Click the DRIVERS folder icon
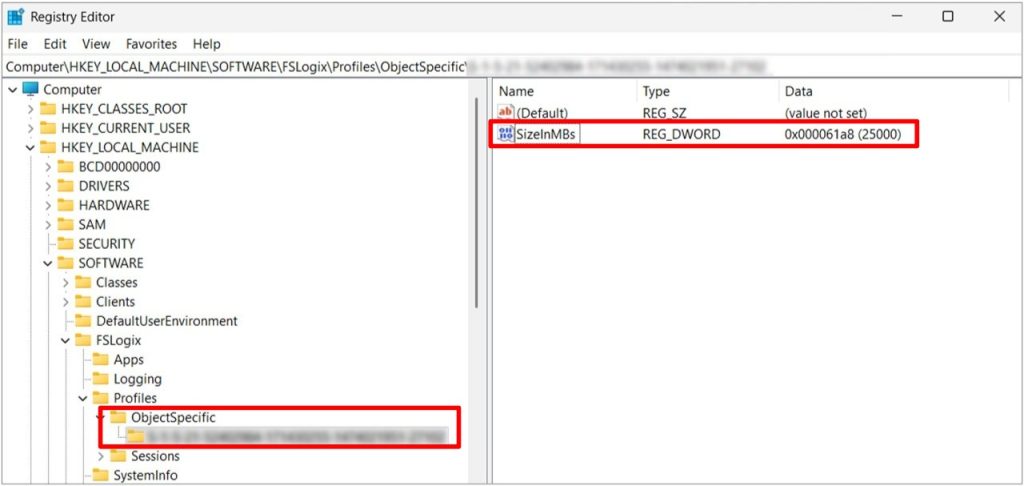The width and height of the screenshot is (1024, 486). (x=65, y=186)
